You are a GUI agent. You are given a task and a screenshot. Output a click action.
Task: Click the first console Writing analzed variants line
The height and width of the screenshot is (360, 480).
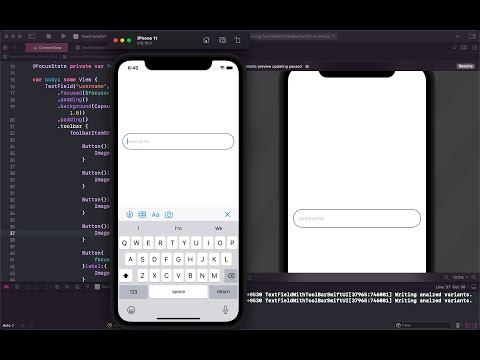click(x=360, y=294)
